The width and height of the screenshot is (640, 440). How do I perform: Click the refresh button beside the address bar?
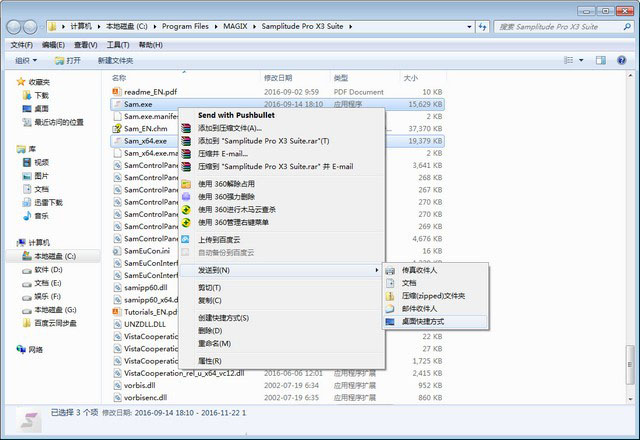(x=483, y=27)
